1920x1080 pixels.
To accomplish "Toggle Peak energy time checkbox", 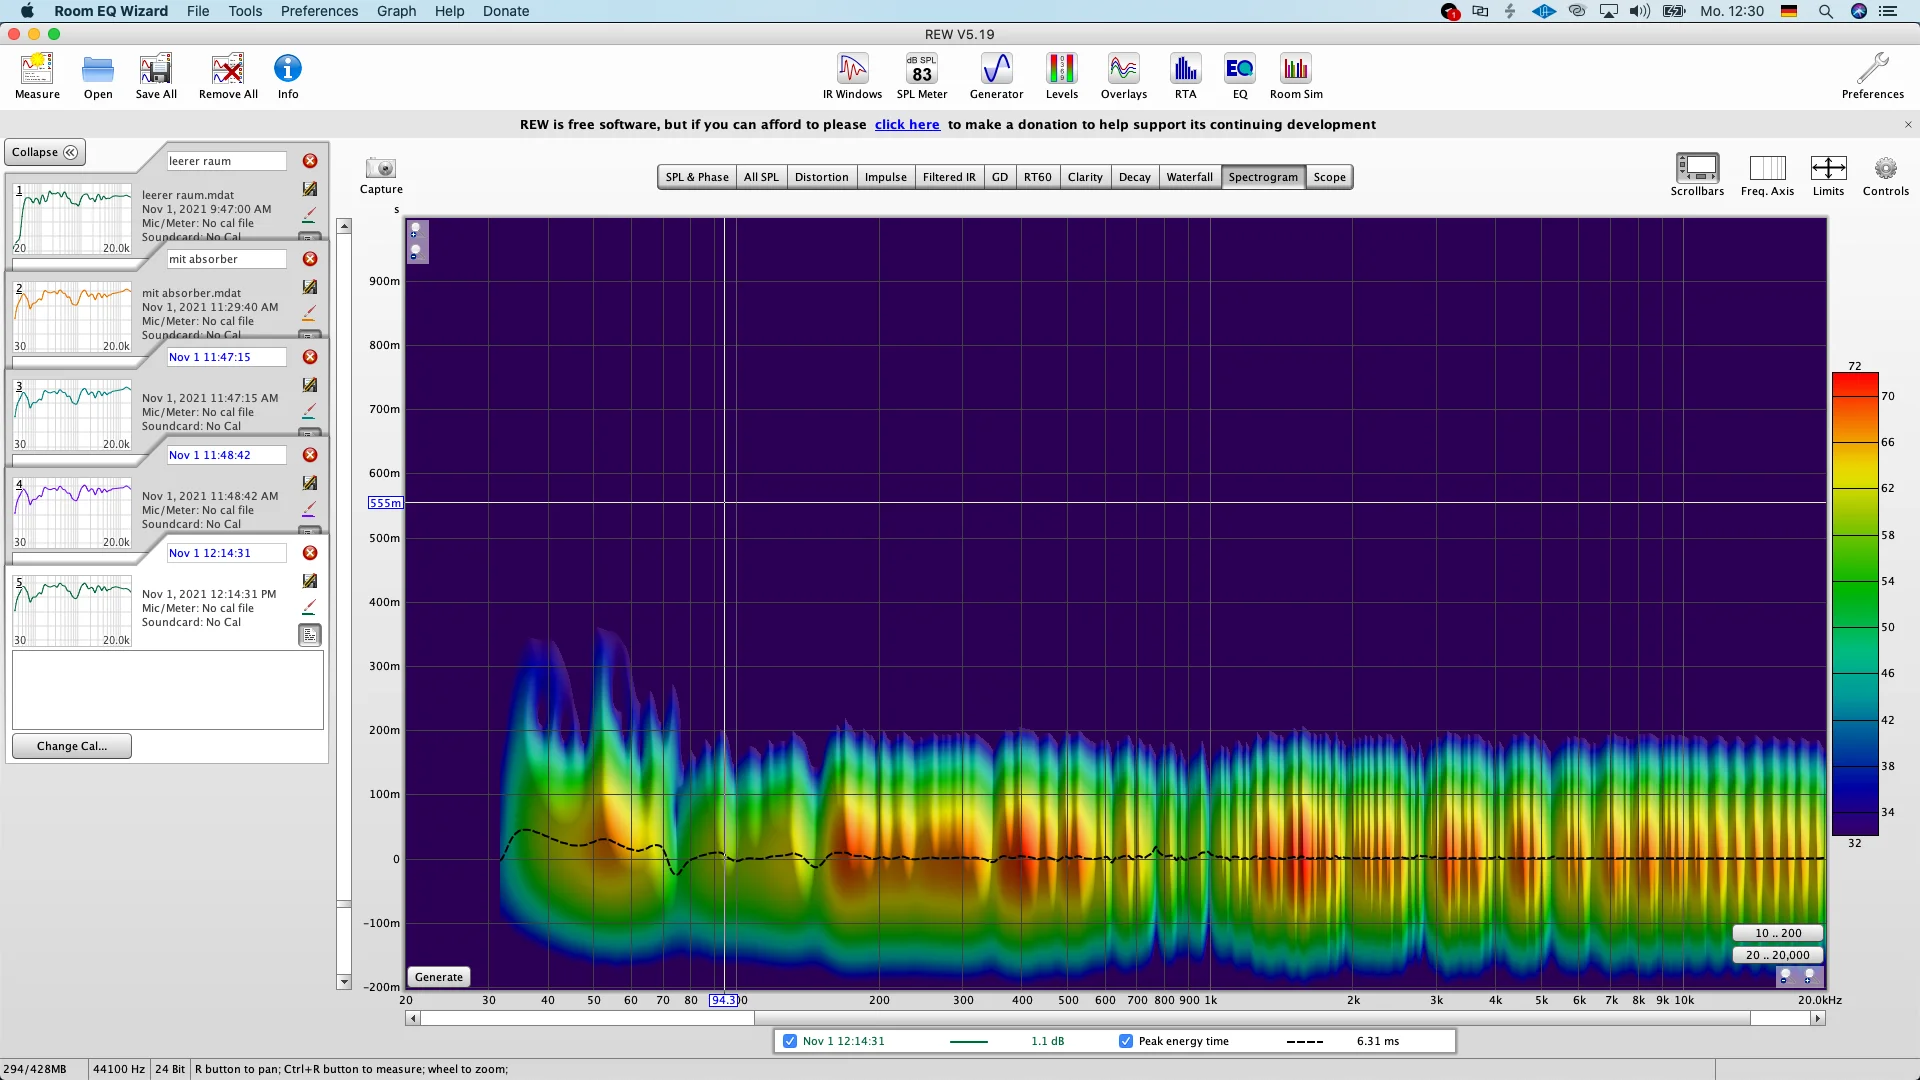I will (x=1126, y=1041).
